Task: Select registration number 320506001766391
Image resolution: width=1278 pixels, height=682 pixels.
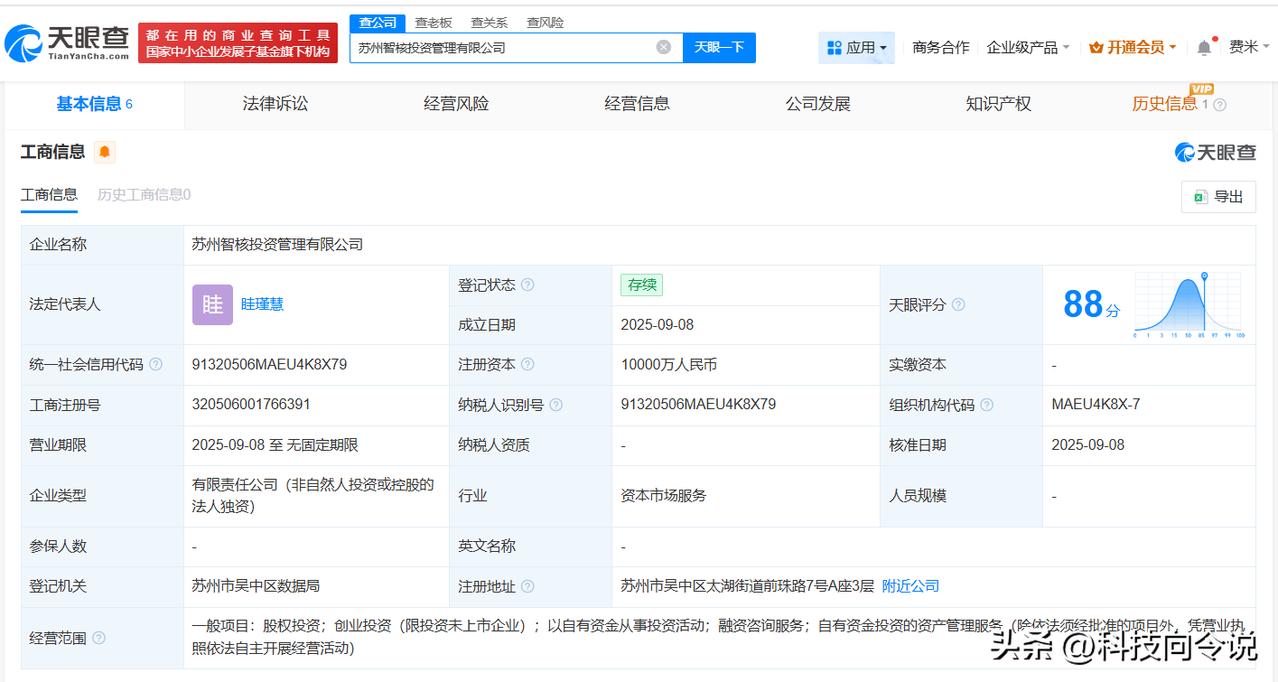Action: [x=251, y=405]
